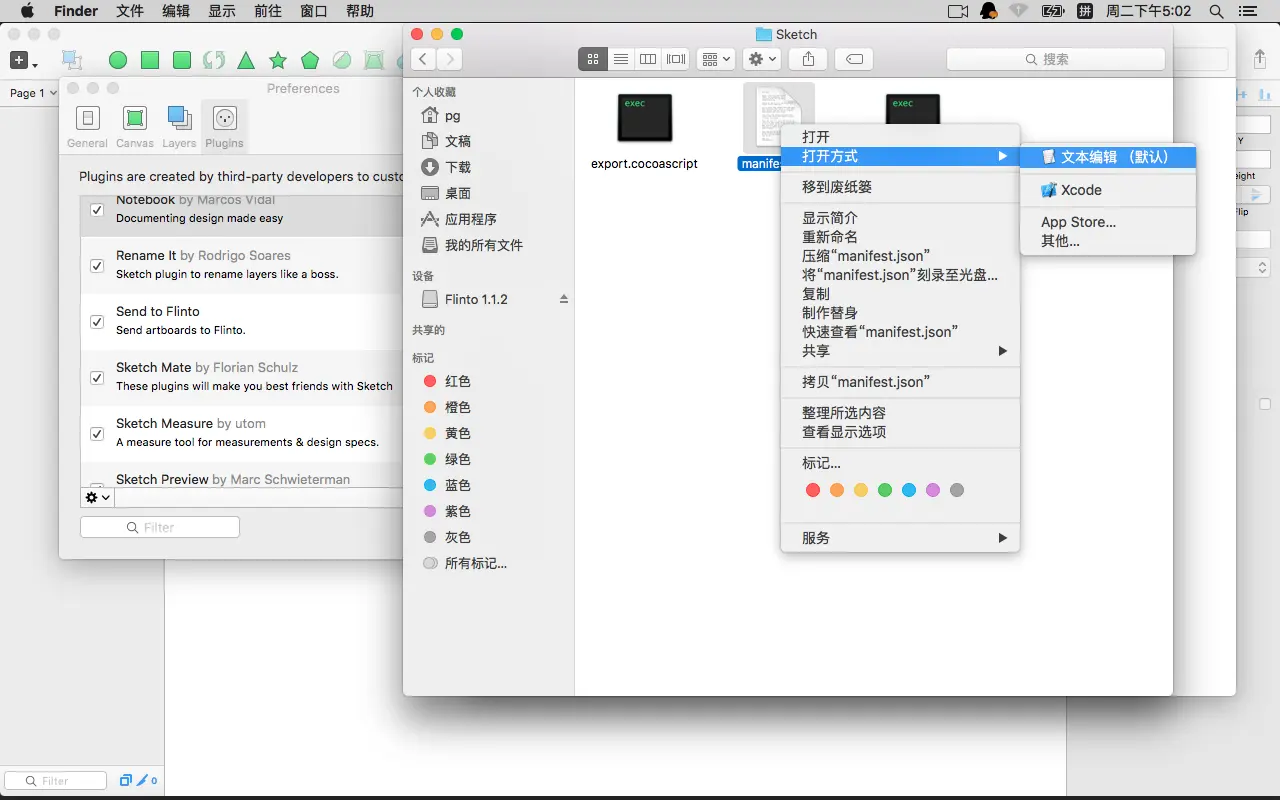This screenshot has height=800, width=1280.
Task: Select the Rectangle shape tool in Sketch toolbar
Action: [x=150, y=60]
